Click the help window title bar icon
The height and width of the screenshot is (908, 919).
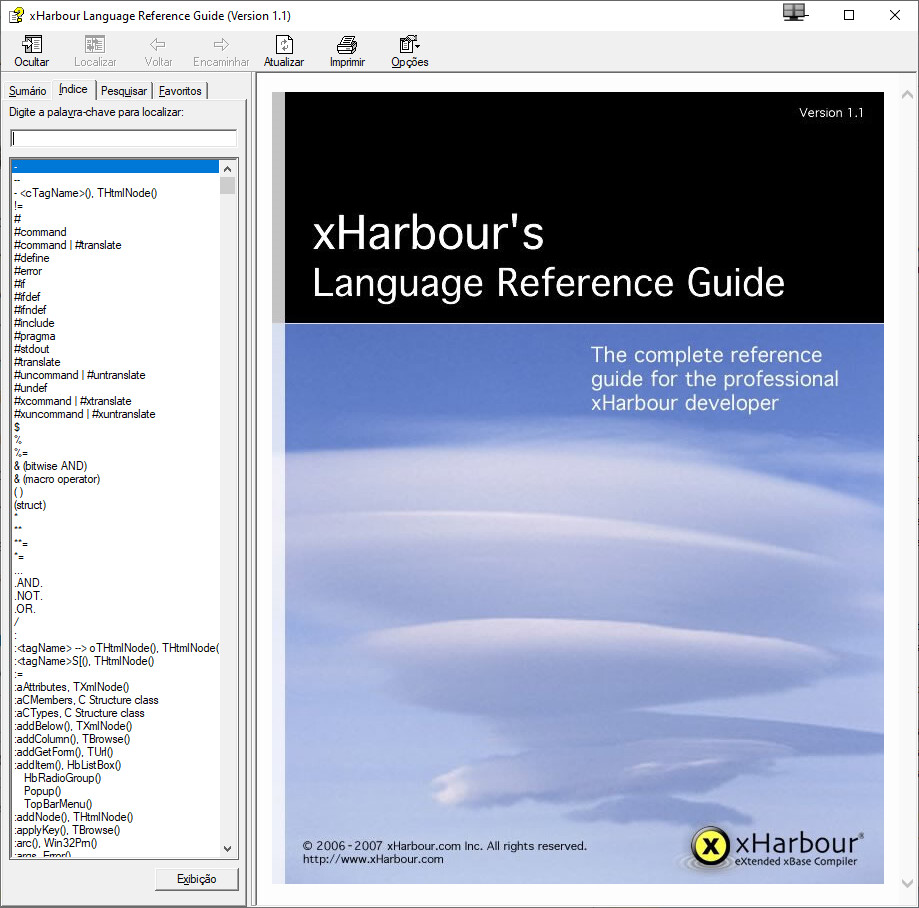point(16,15)
